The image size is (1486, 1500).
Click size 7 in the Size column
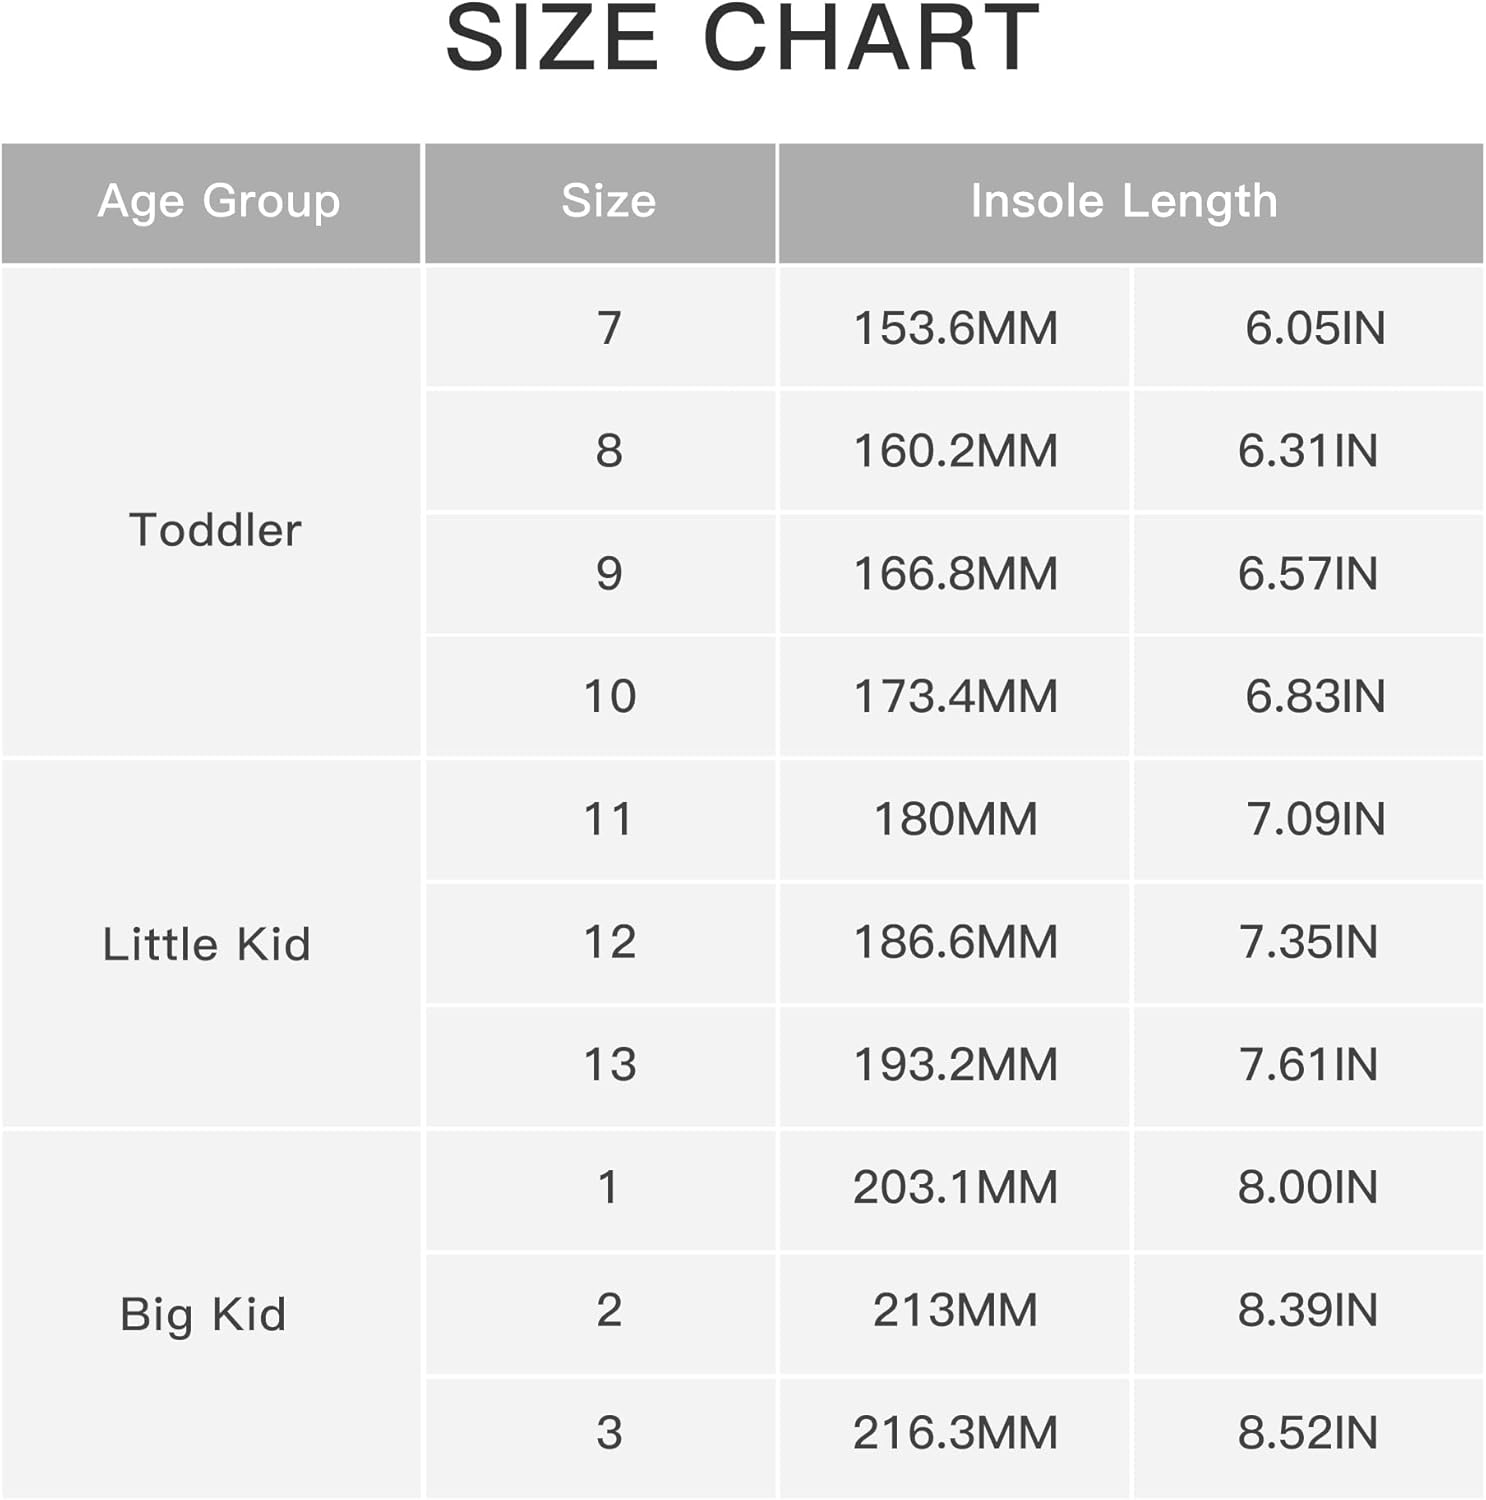(609, 328)
